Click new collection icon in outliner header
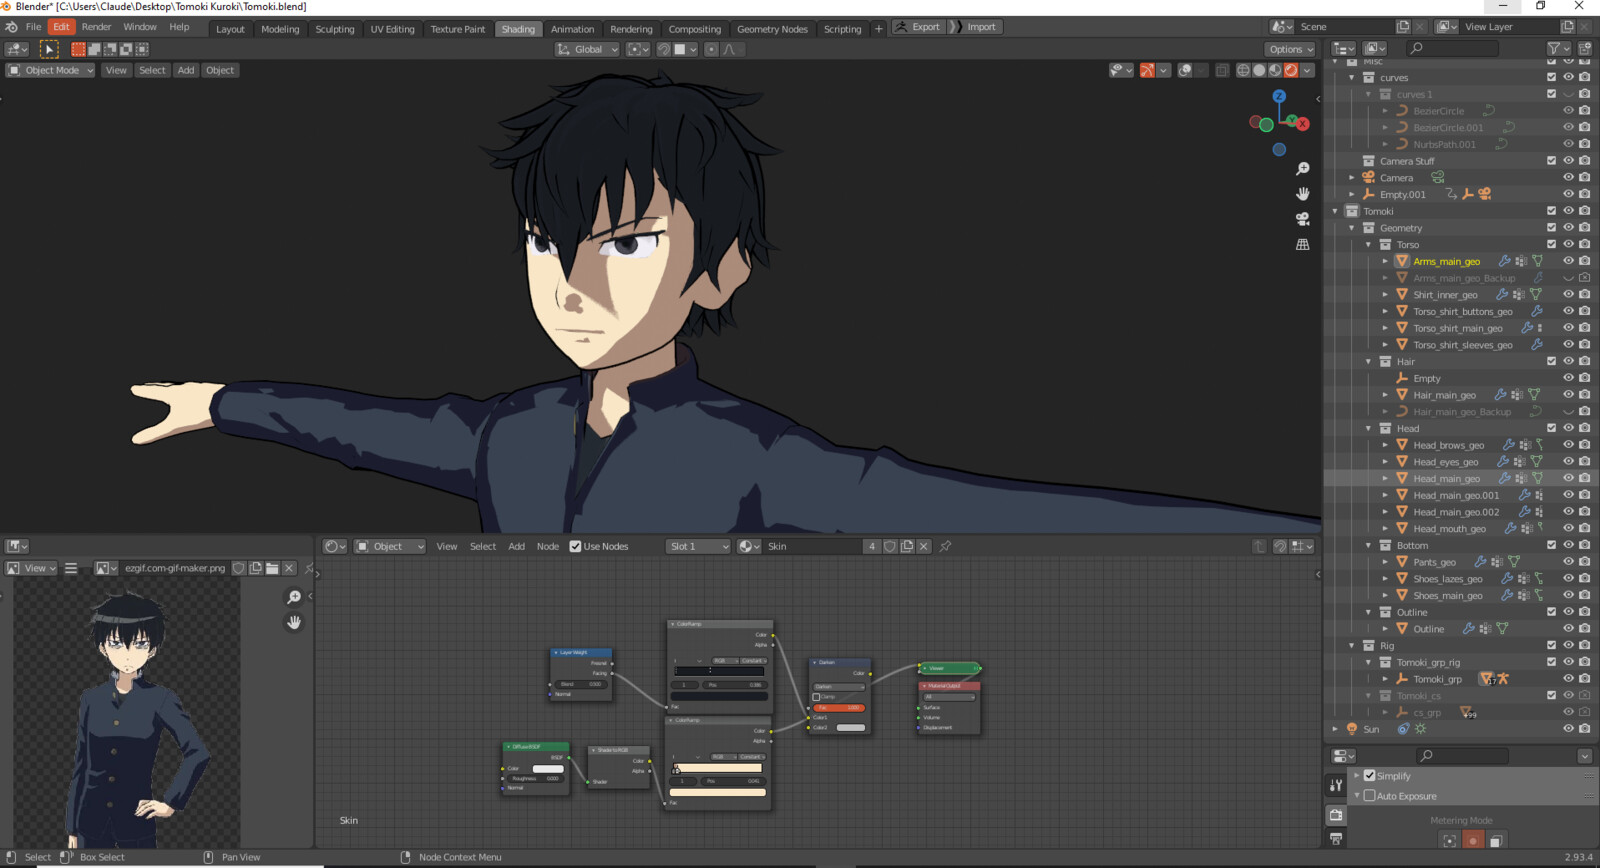The height and width of the screenshot is (868, 1600). coord(1584,48)
